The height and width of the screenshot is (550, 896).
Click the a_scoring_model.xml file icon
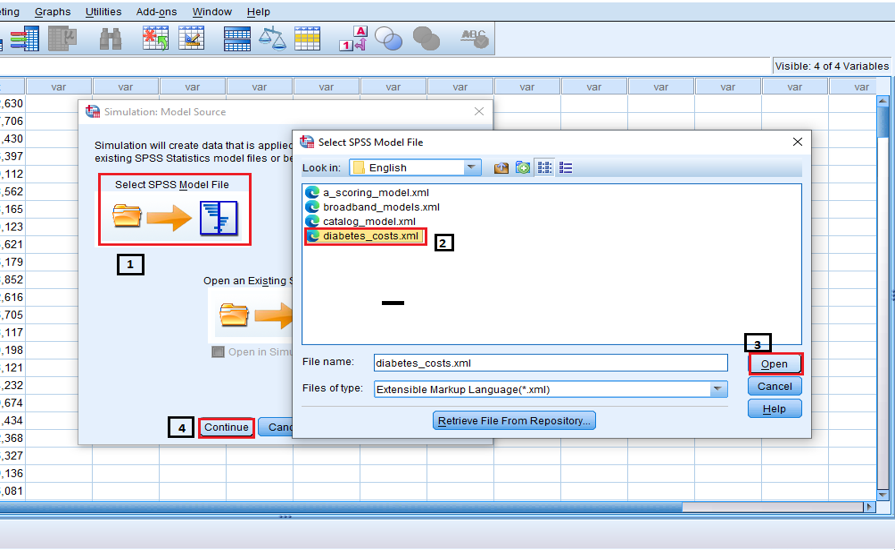point(312,192)
